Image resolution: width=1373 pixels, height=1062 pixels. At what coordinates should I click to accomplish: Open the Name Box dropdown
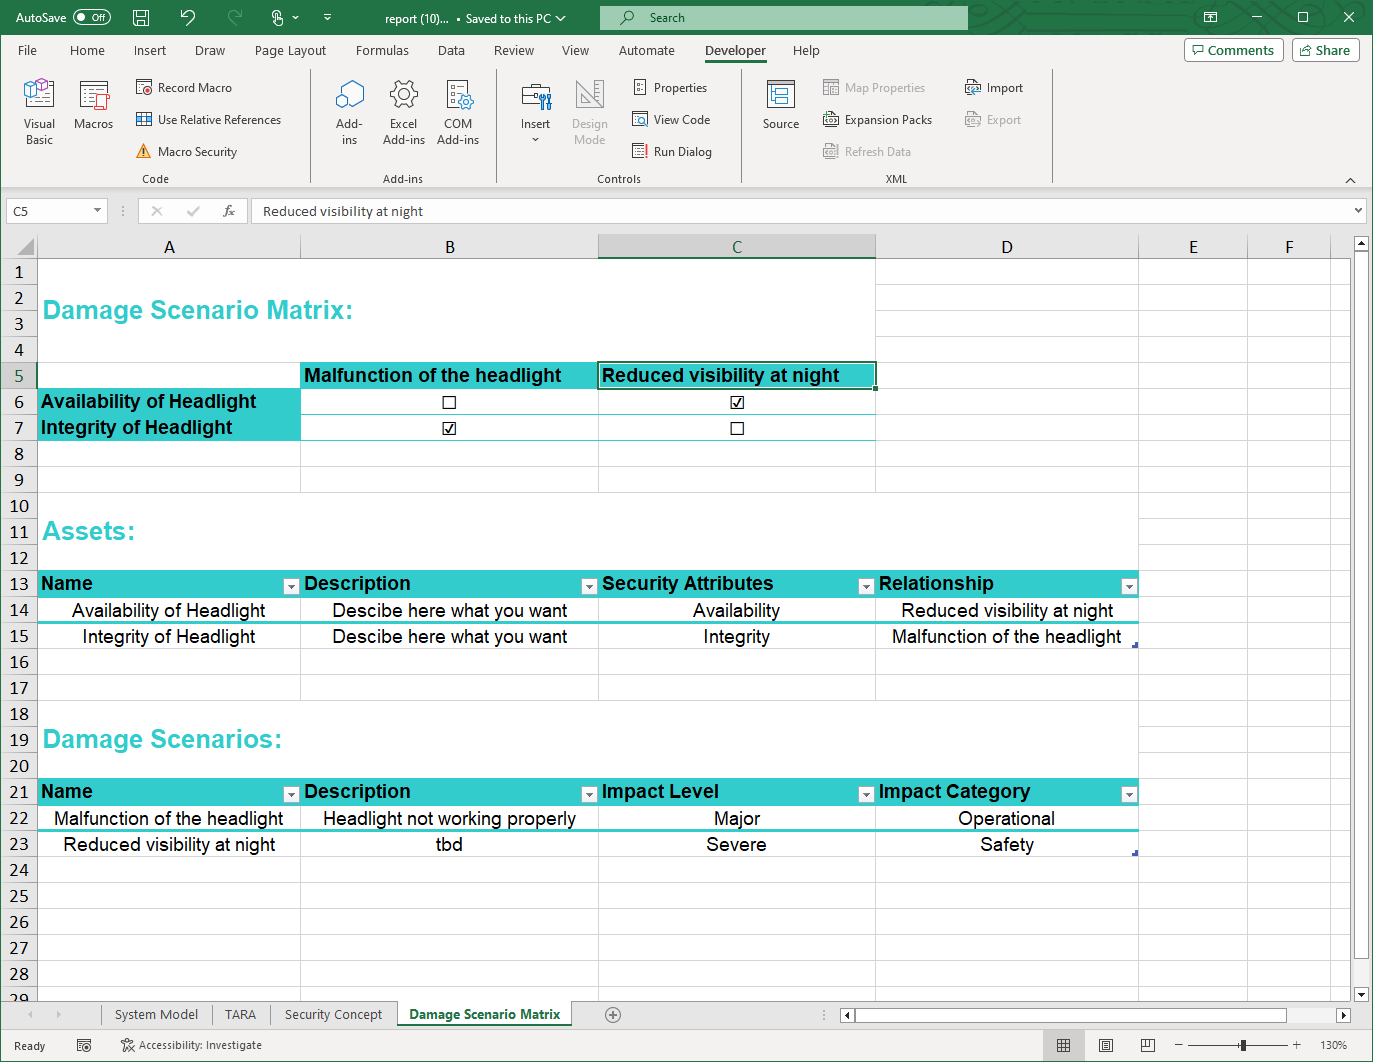(x=97, y=211)
